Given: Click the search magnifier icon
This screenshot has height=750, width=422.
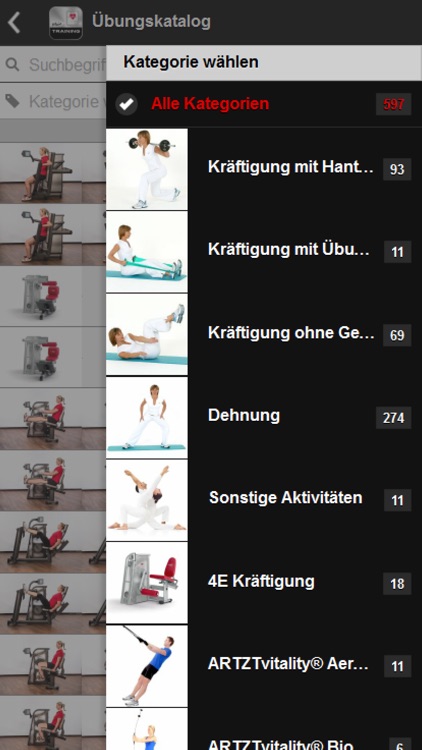Looking at the screenshot, I should 12,65.
